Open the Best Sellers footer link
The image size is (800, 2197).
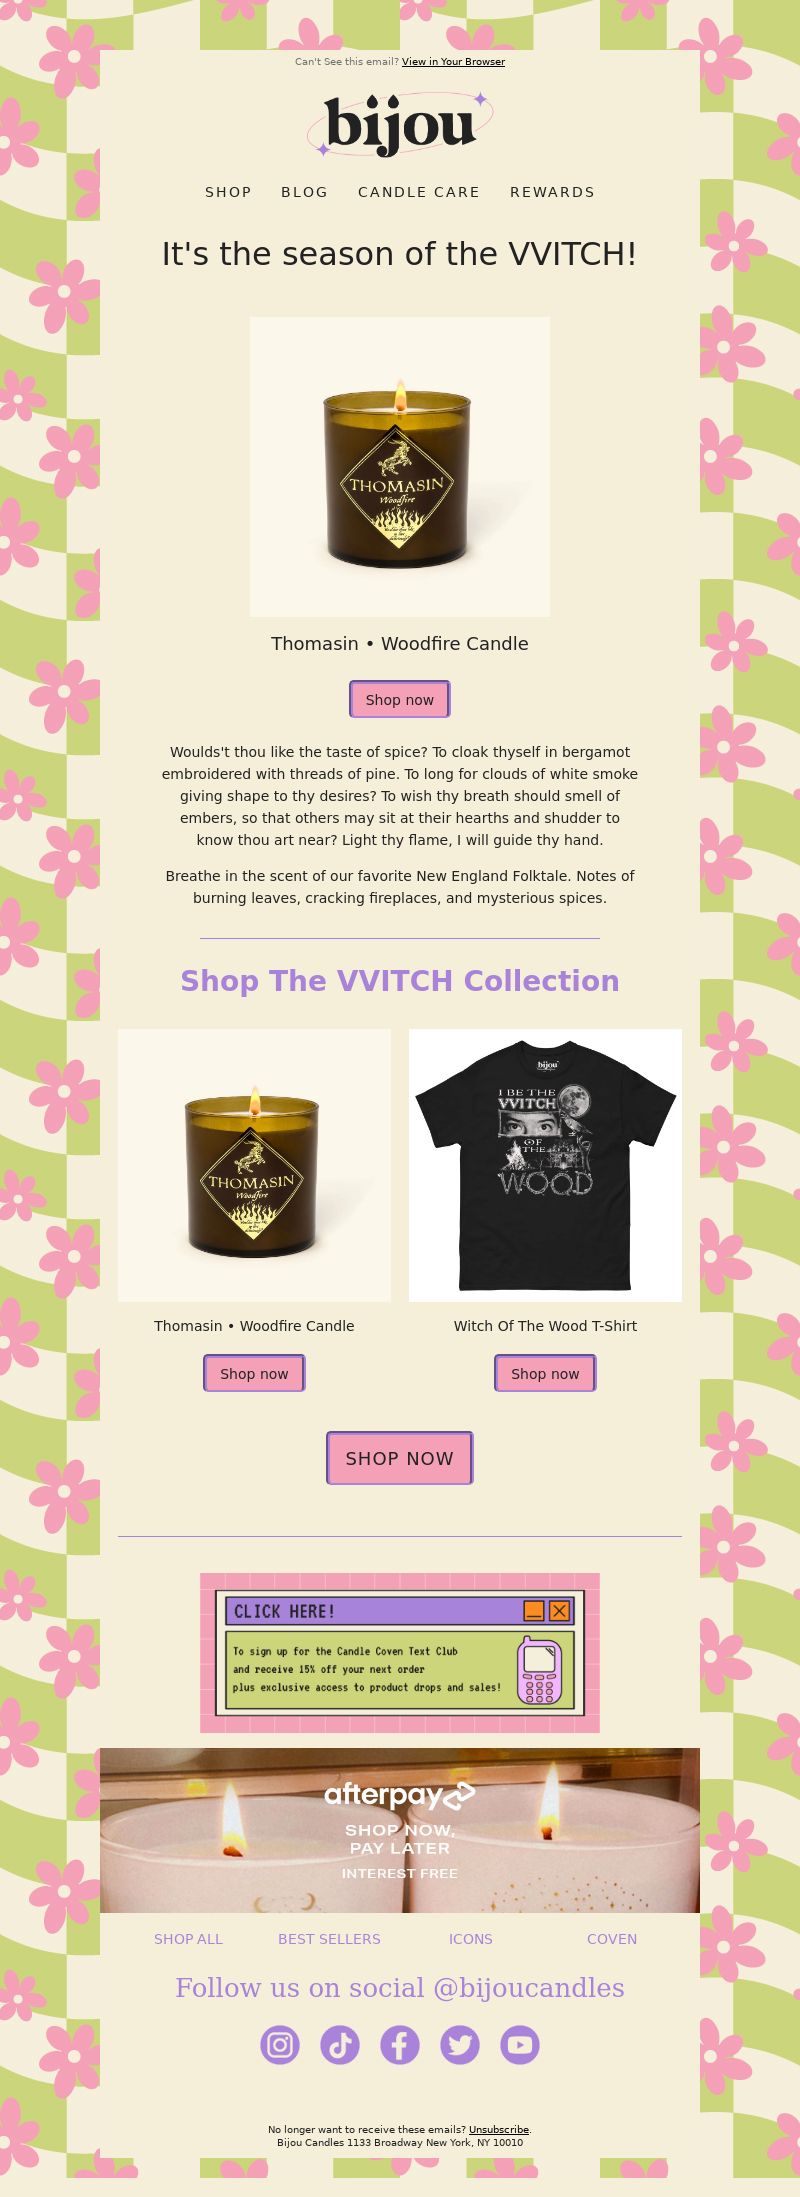click(x=329, y=1939)
